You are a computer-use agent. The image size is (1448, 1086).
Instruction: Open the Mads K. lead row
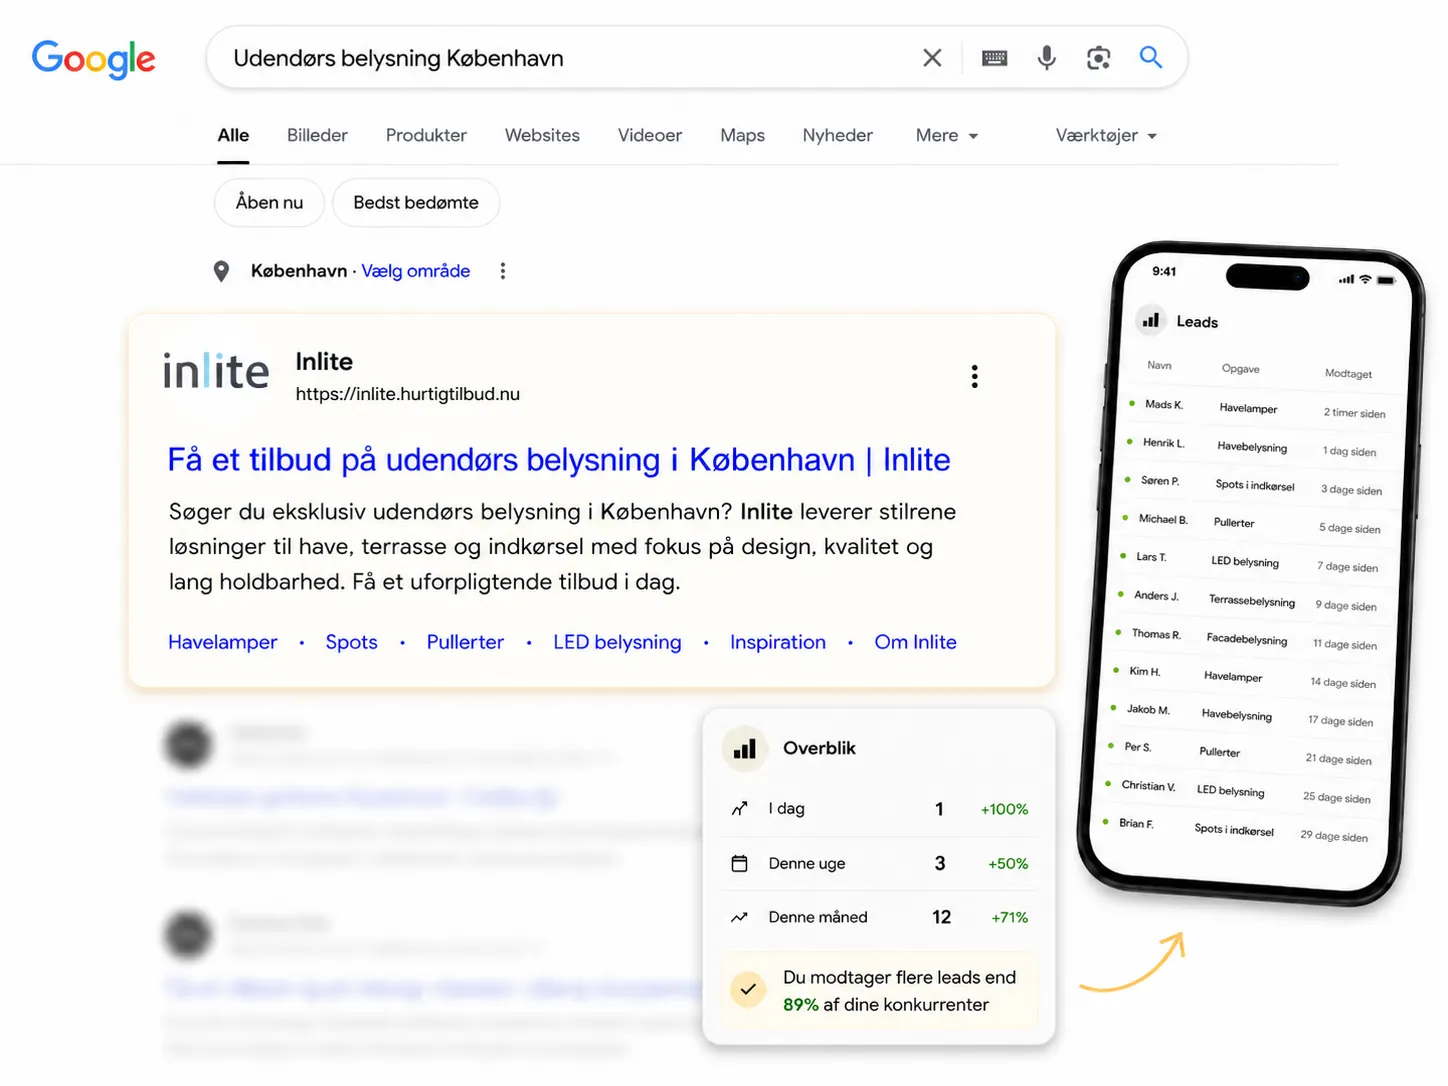click(1258, 408)
